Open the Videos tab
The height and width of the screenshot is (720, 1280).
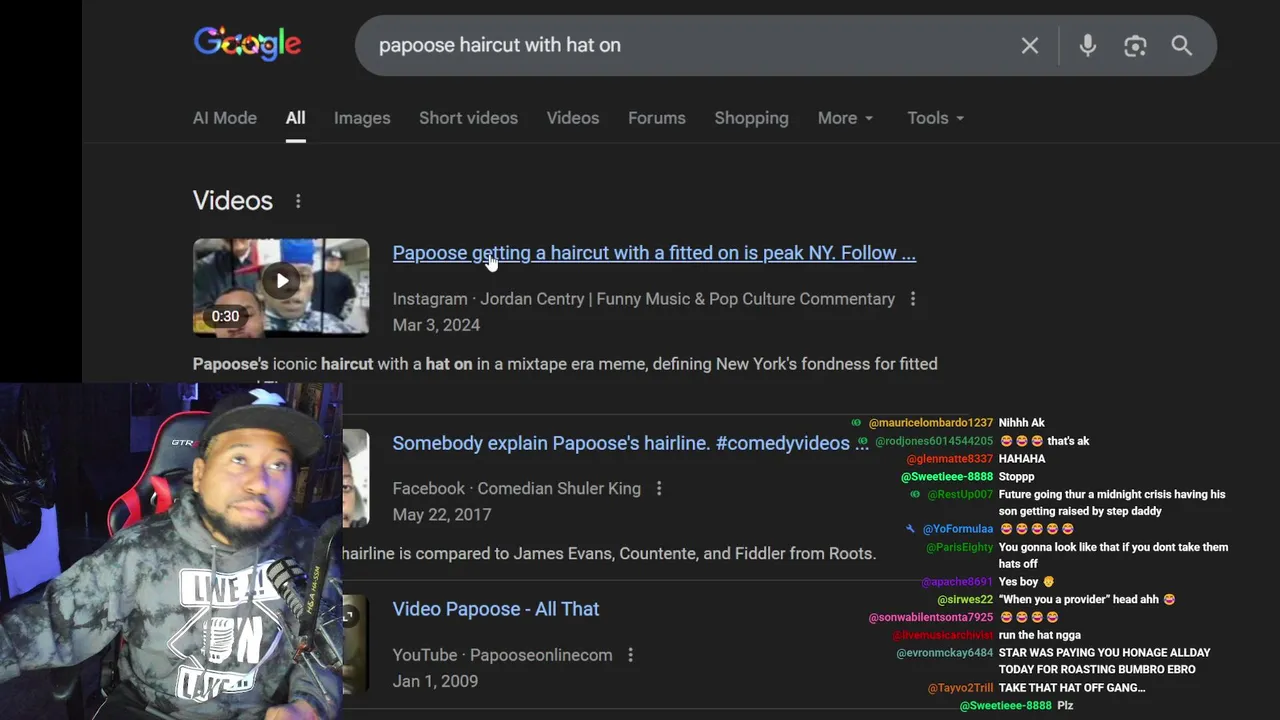pos(573,118)
